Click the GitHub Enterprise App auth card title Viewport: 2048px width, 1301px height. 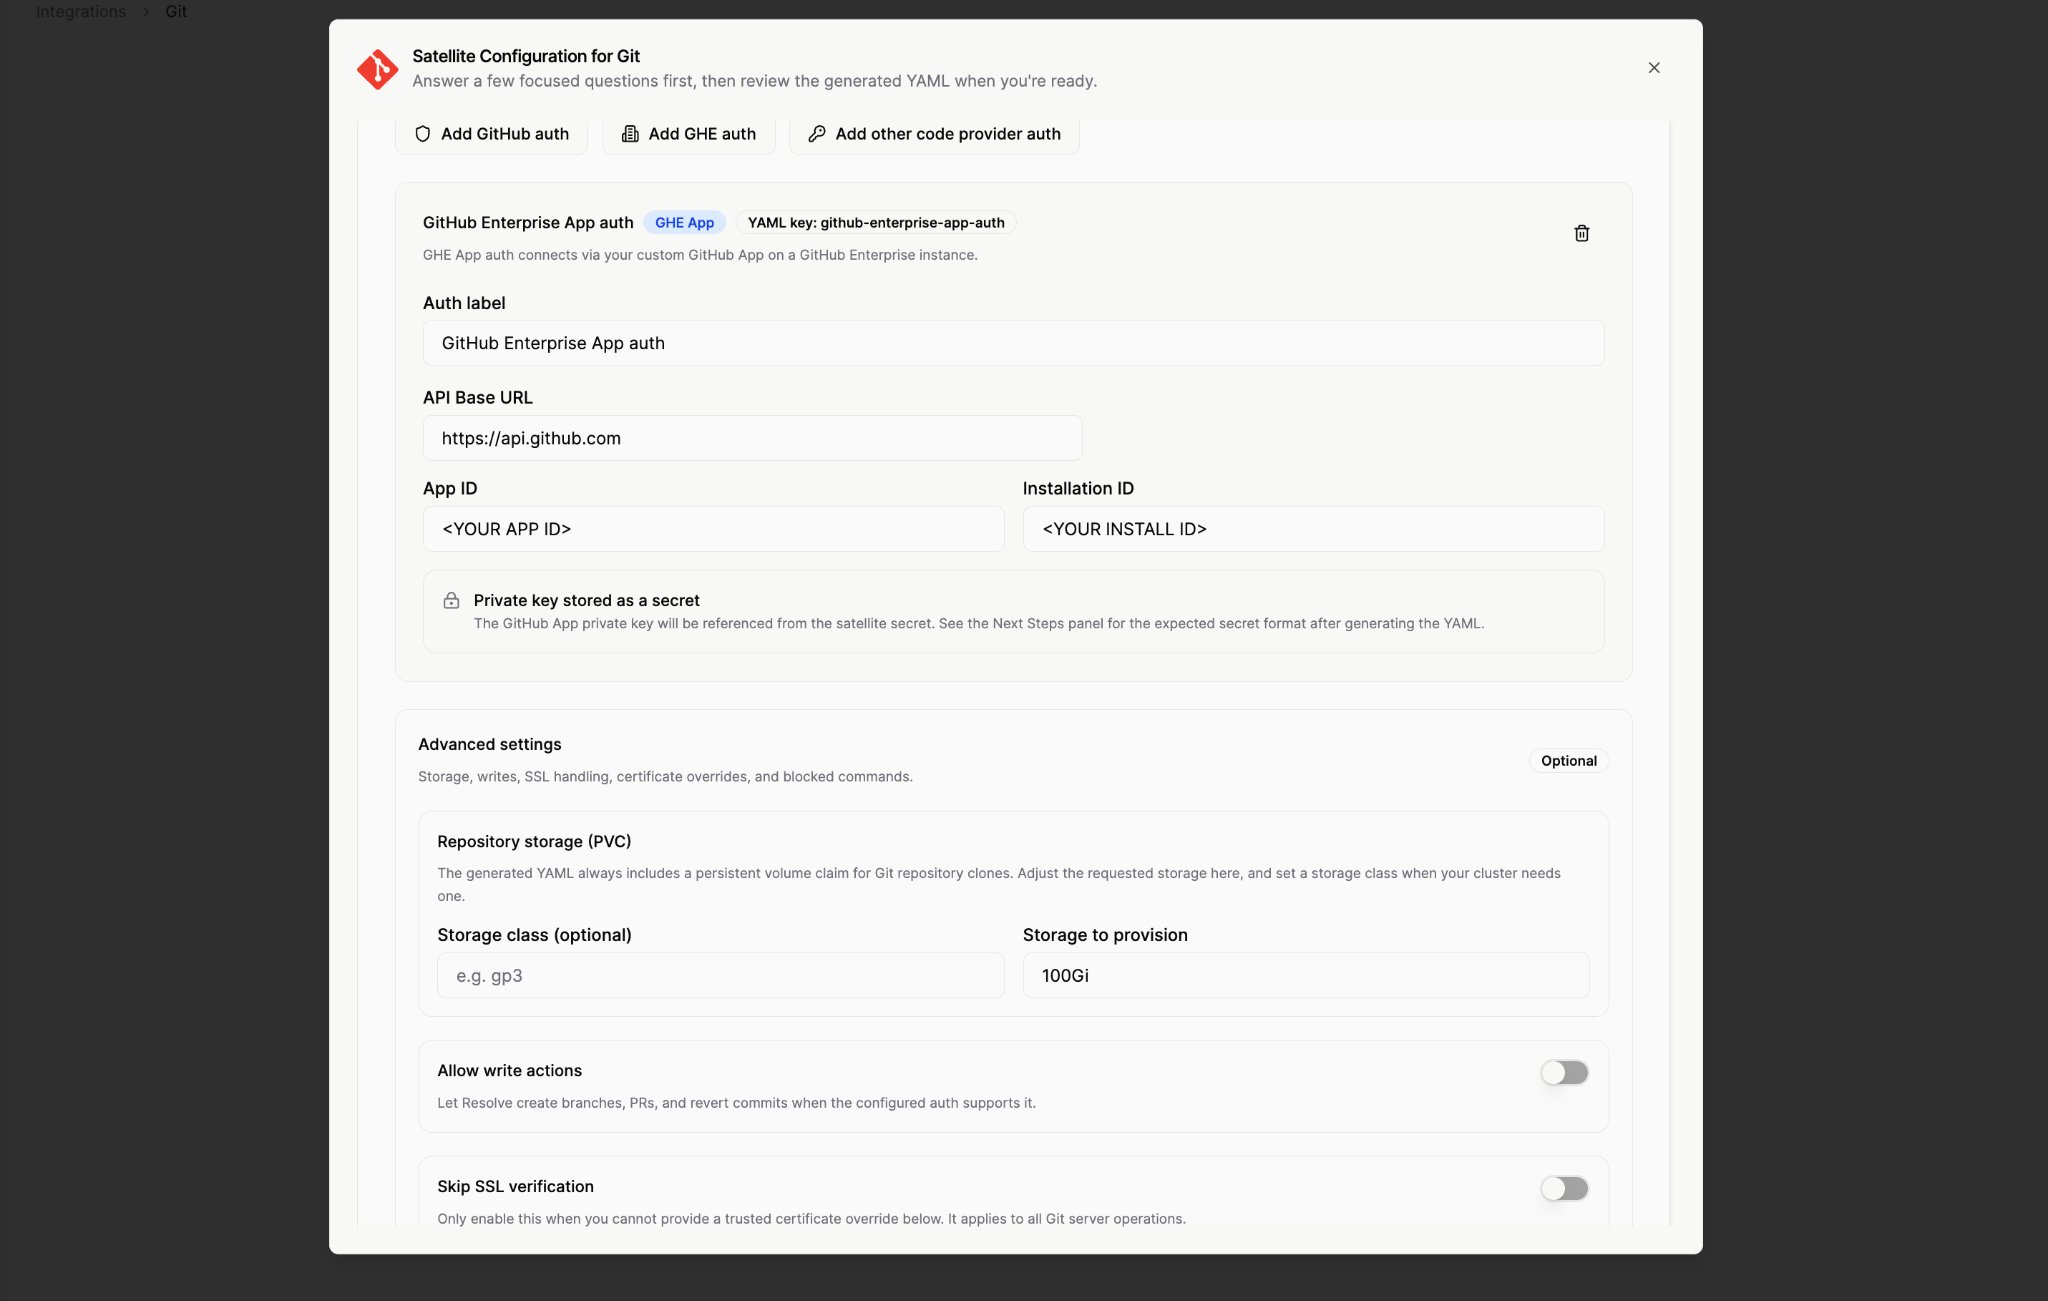(528, 223)
